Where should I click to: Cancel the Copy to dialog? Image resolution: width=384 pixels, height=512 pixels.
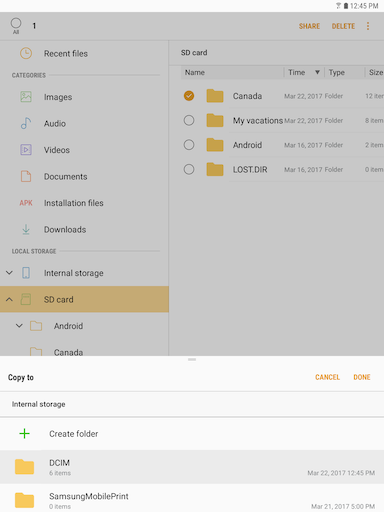point(327,377)
